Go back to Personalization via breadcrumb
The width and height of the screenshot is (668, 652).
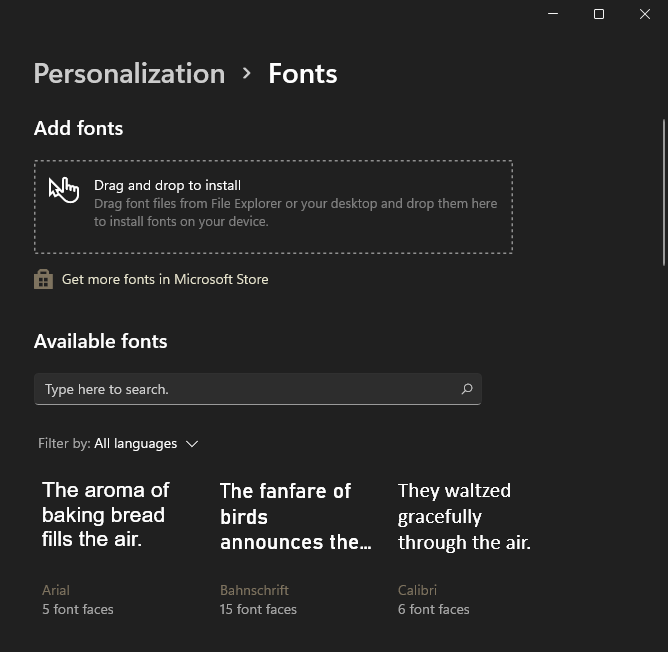[129, 73]
